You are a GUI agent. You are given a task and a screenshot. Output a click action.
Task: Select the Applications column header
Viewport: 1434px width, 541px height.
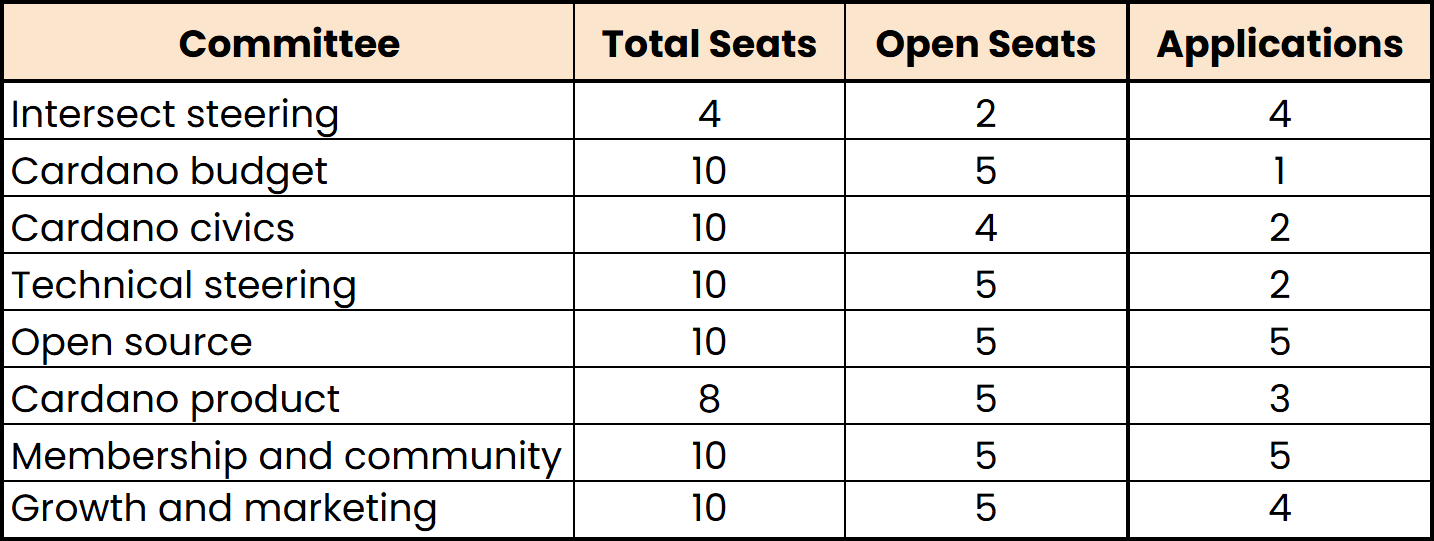(1280, 44)
